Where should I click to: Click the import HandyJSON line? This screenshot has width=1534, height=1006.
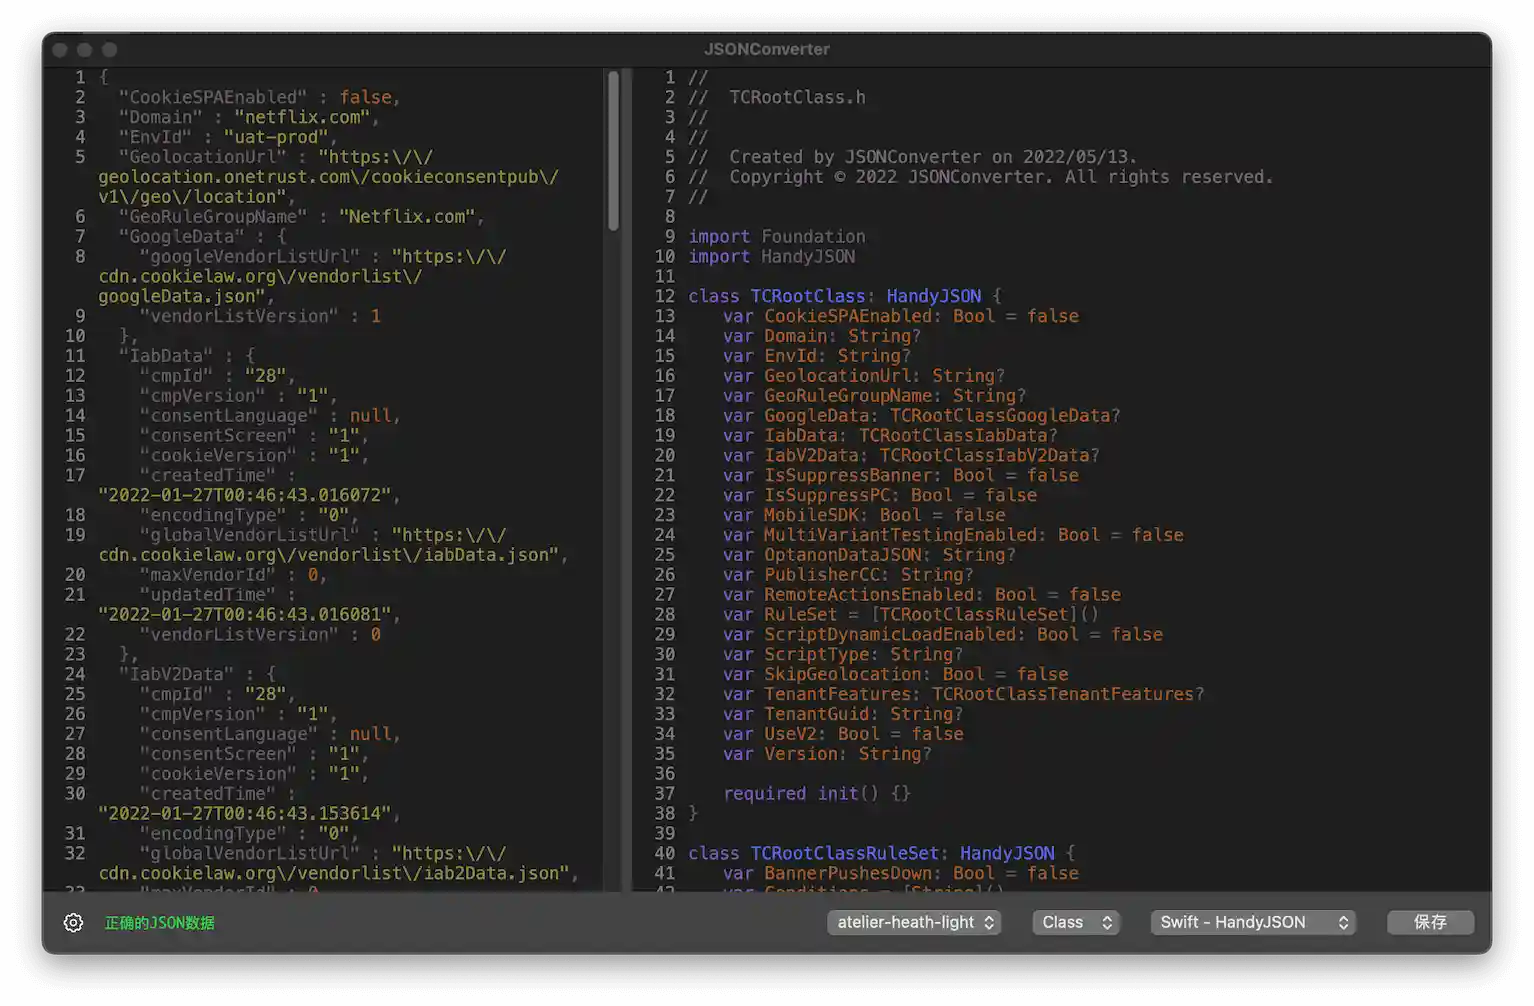771,256
